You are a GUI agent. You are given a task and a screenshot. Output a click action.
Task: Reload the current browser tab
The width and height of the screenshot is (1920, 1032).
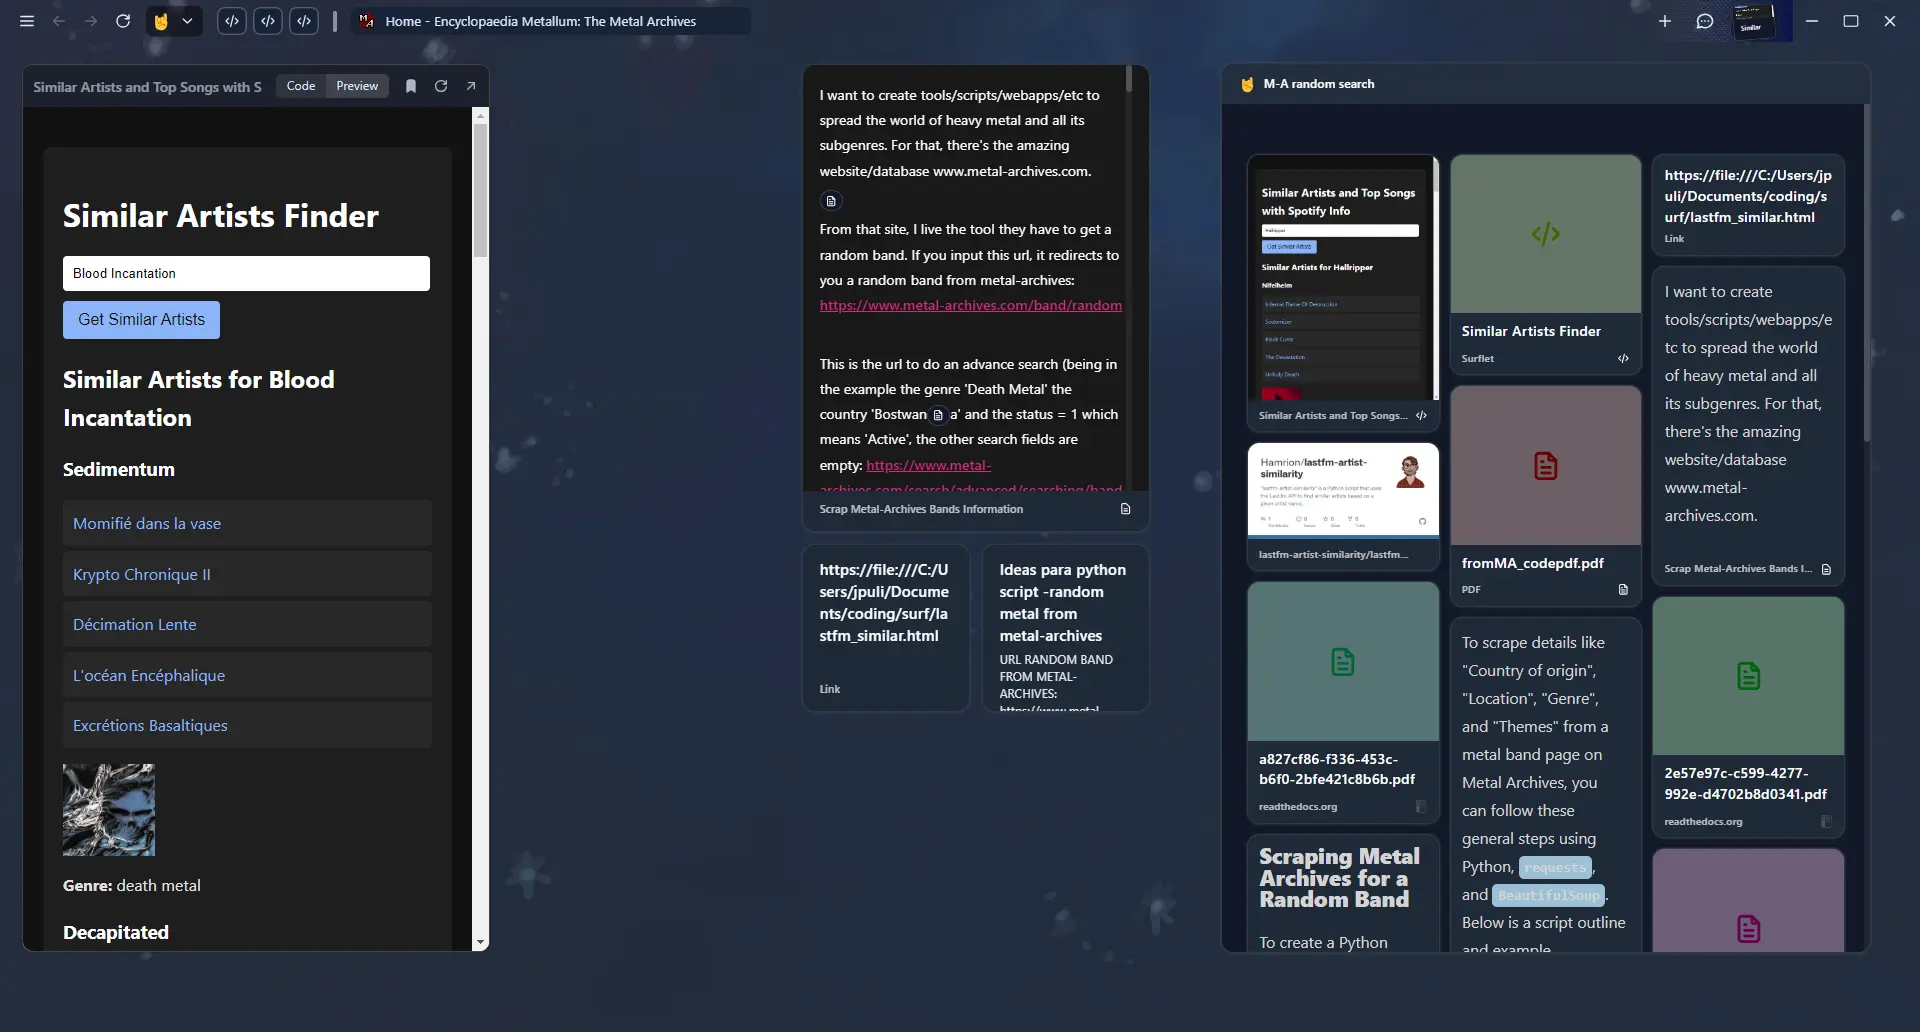pos(123,21)
